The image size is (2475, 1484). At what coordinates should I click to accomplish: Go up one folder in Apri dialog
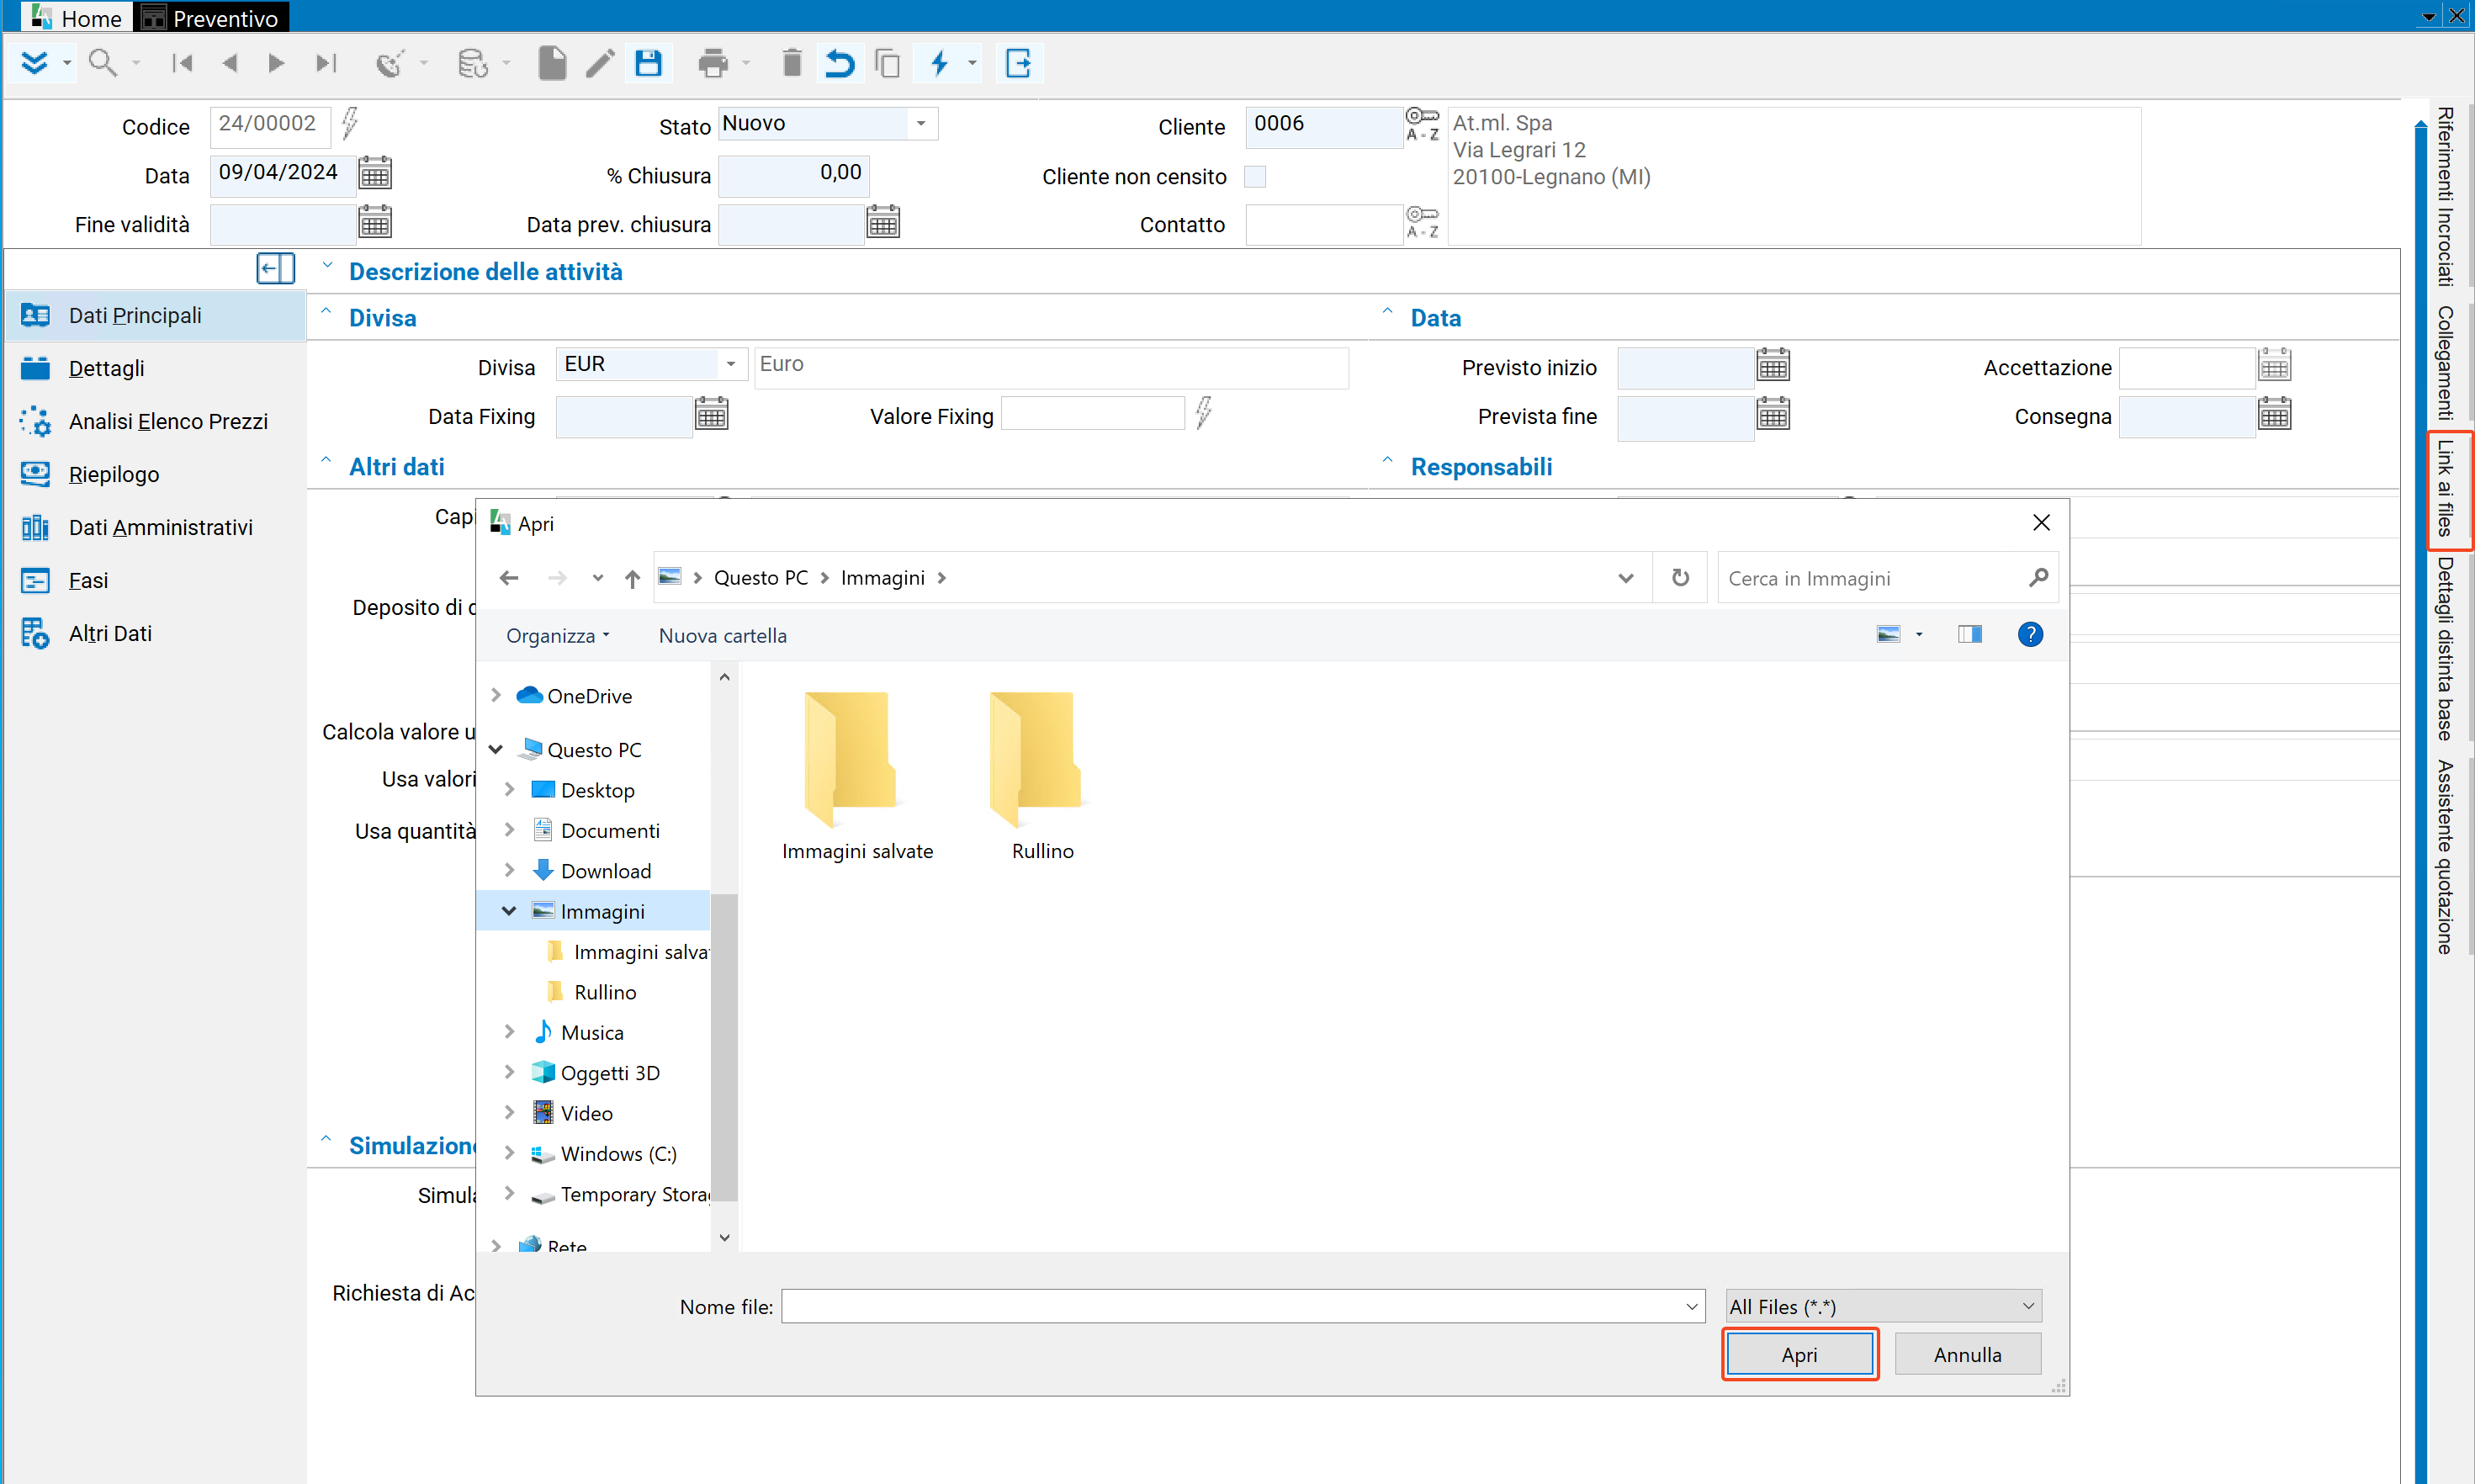coord(632,578)
